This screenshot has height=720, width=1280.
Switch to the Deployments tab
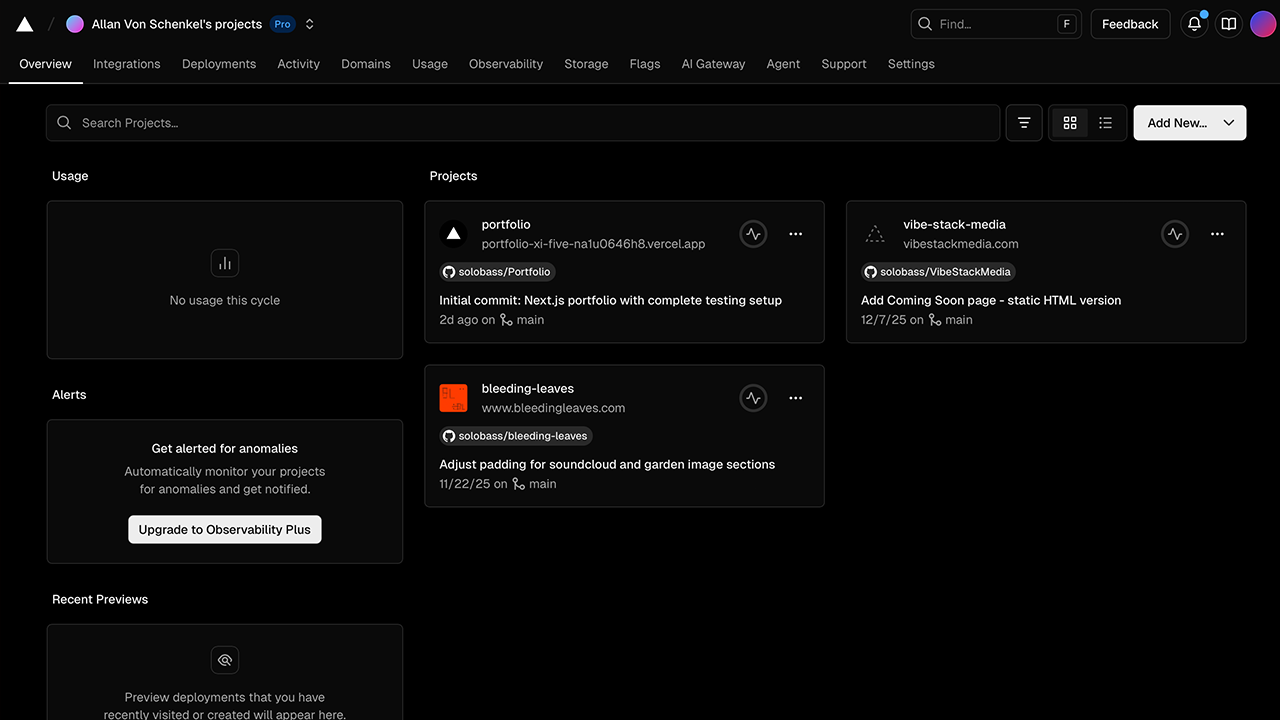218,63
